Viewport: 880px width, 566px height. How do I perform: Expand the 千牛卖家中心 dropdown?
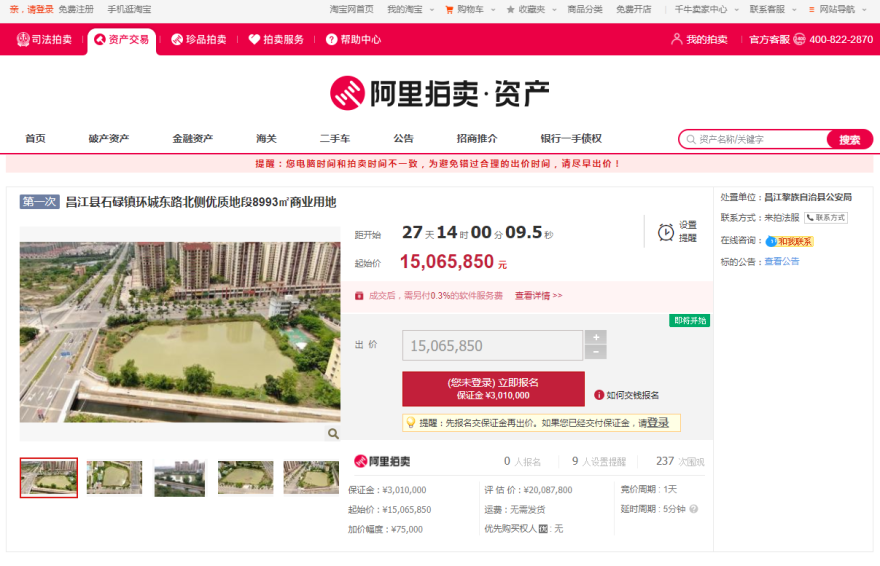[706, 9]
